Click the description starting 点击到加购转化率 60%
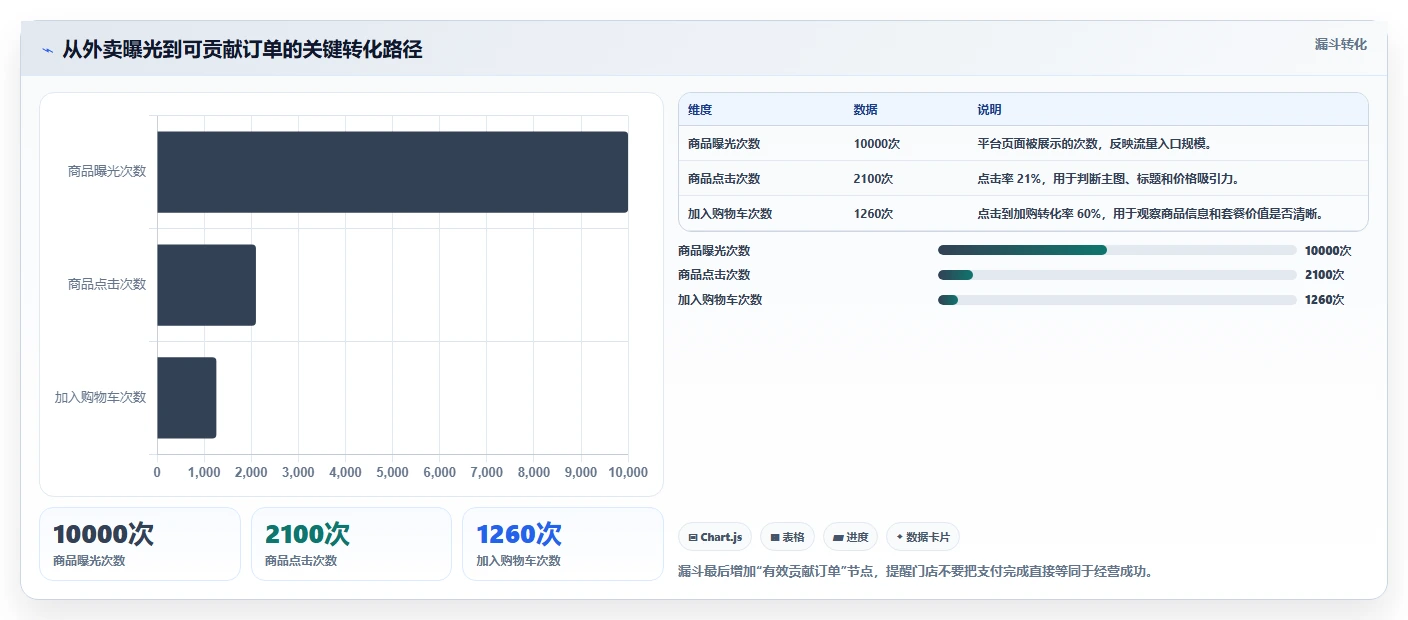Image resolution: width=1408 pixels, height=620 pixels. [x=1150, y=214]
